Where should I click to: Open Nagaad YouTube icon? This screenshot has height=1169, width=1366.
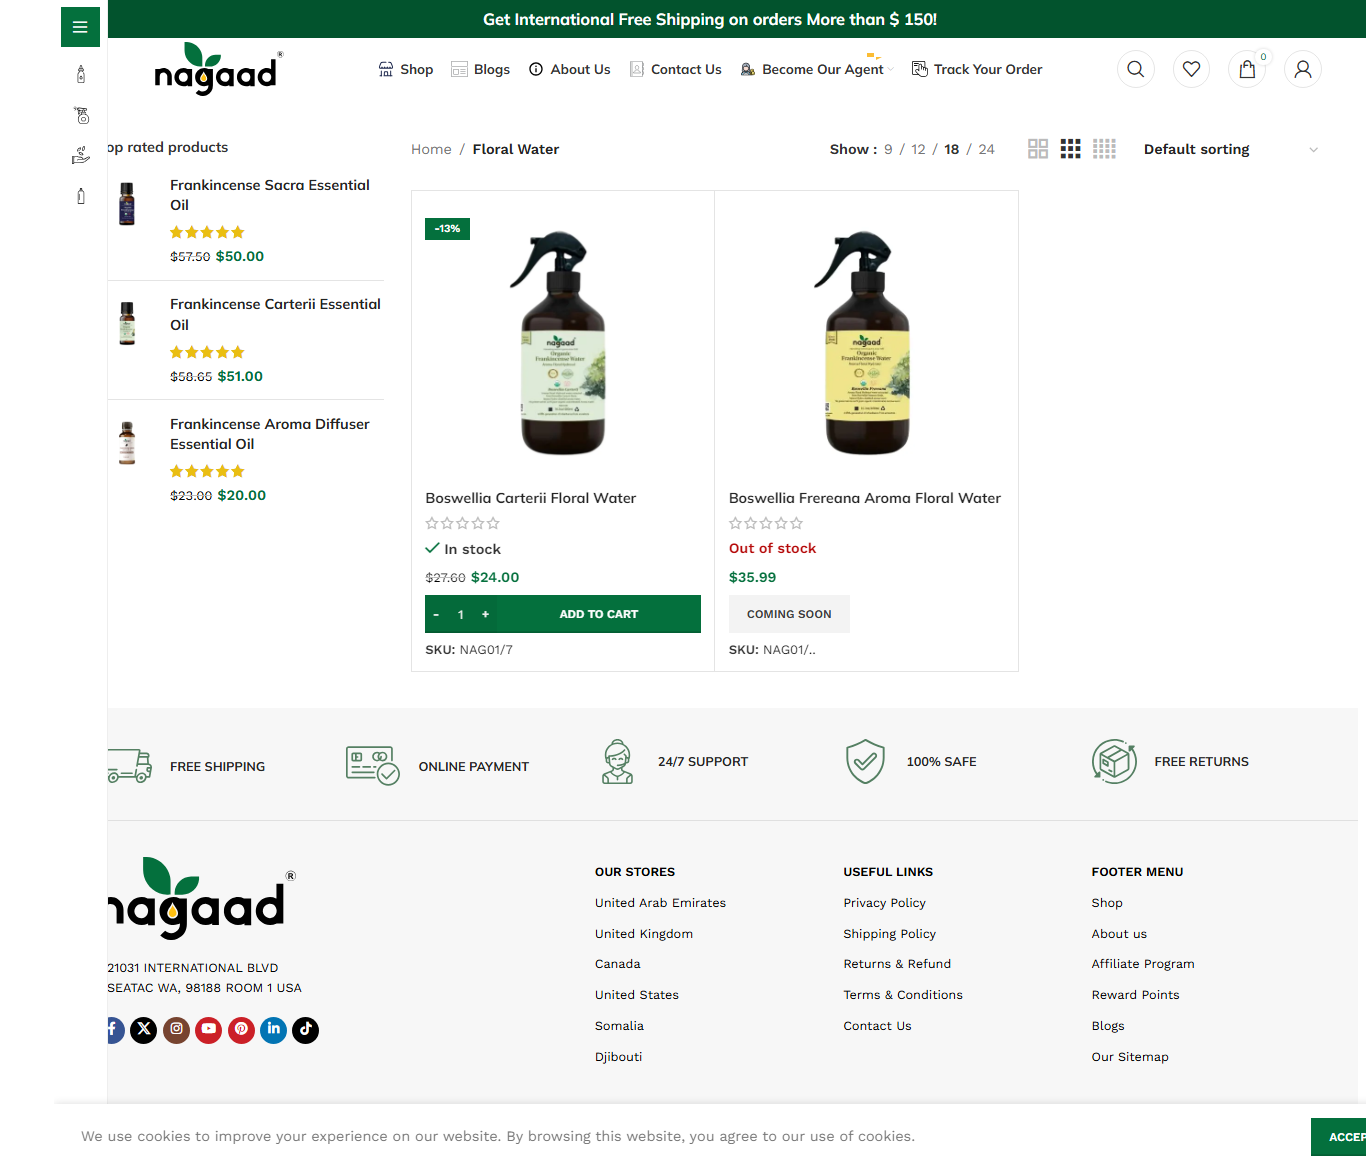coord(209,1030)
